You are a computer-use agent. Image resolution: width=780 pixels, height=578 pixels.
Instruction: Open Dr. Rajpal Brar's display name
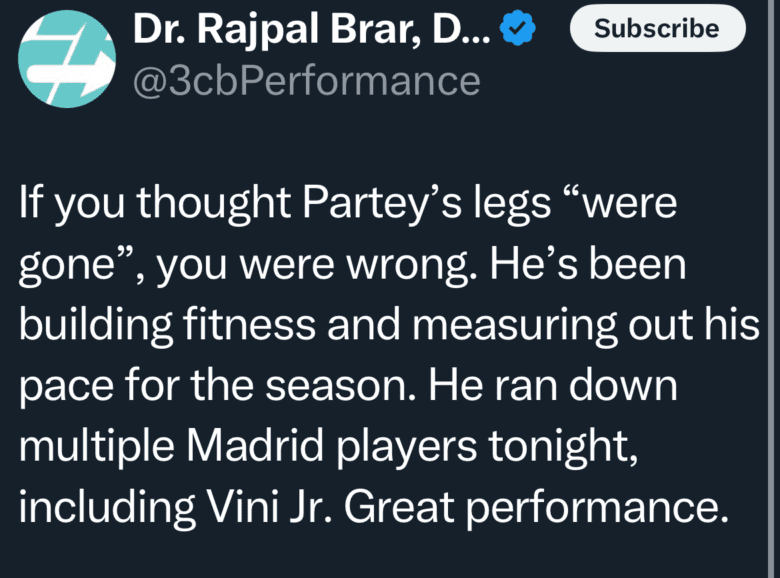tap(290, 32)
